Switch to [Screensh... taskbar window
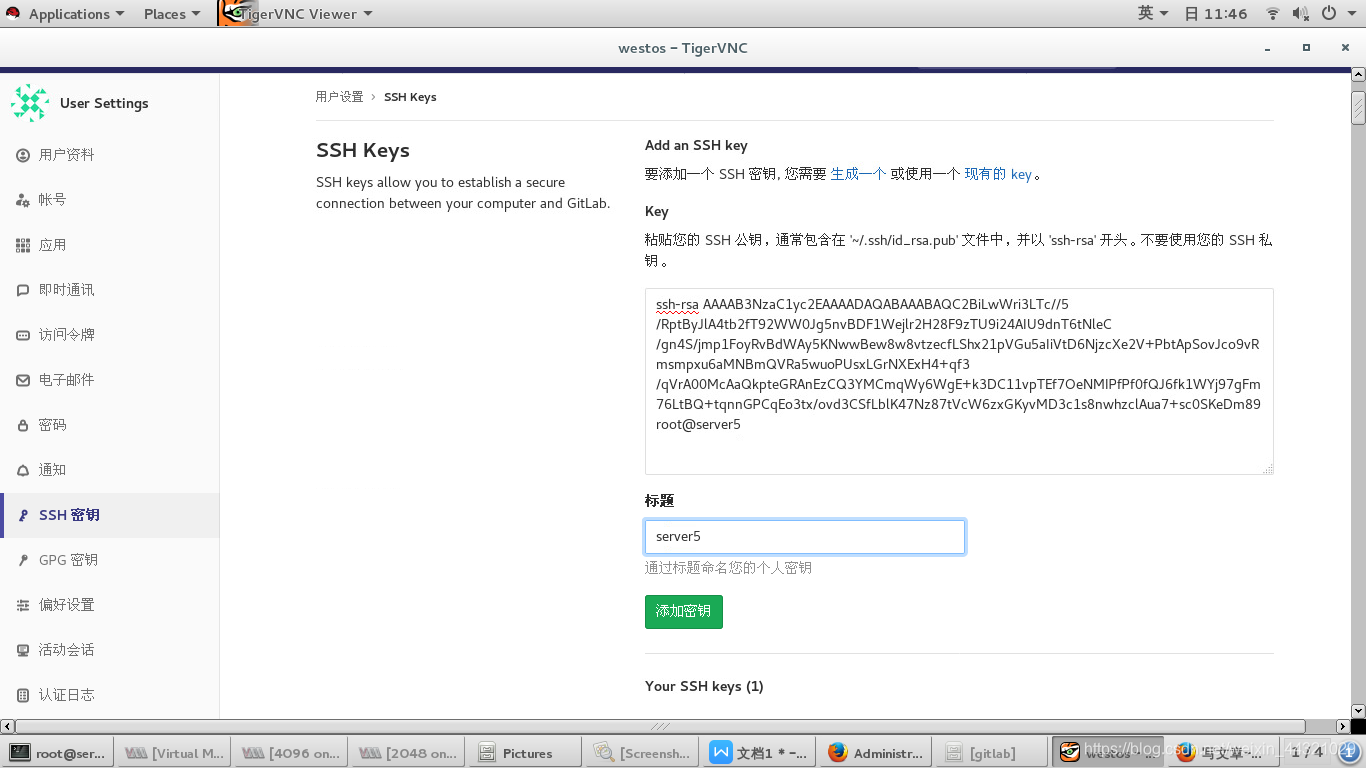The image size is (1366, 768). [642, 753]
